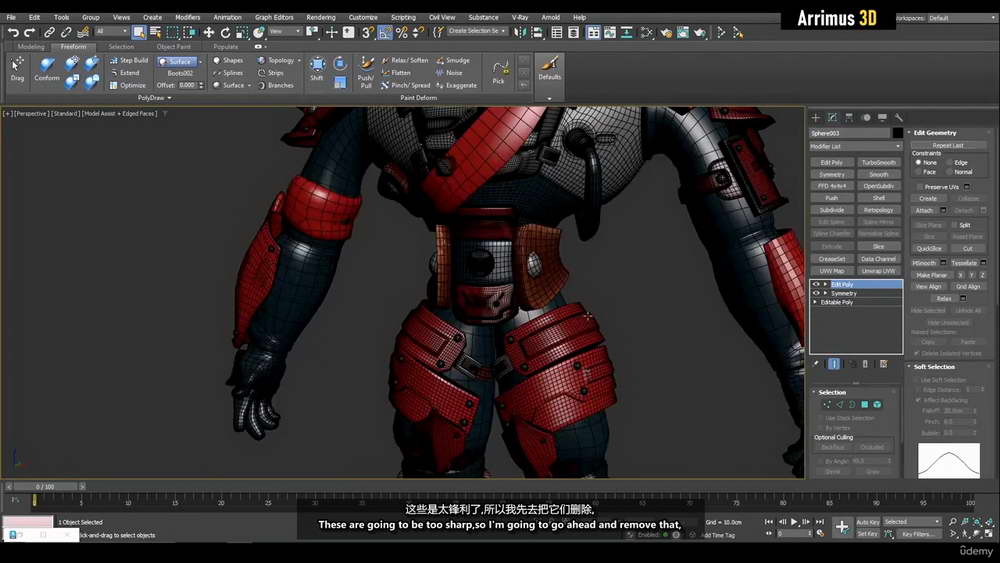
Task: Click the Mirror tool icon
Action: point(520,32)
